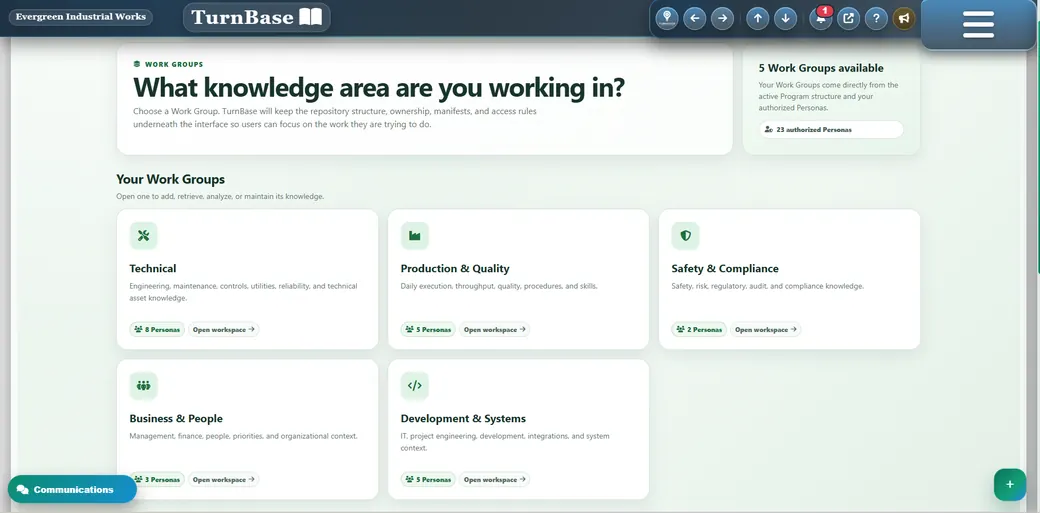This screenshot has width=1040, height=513.
Task: Click the Evergreen Industrial Works label
Action: click(x=80, y=17)
